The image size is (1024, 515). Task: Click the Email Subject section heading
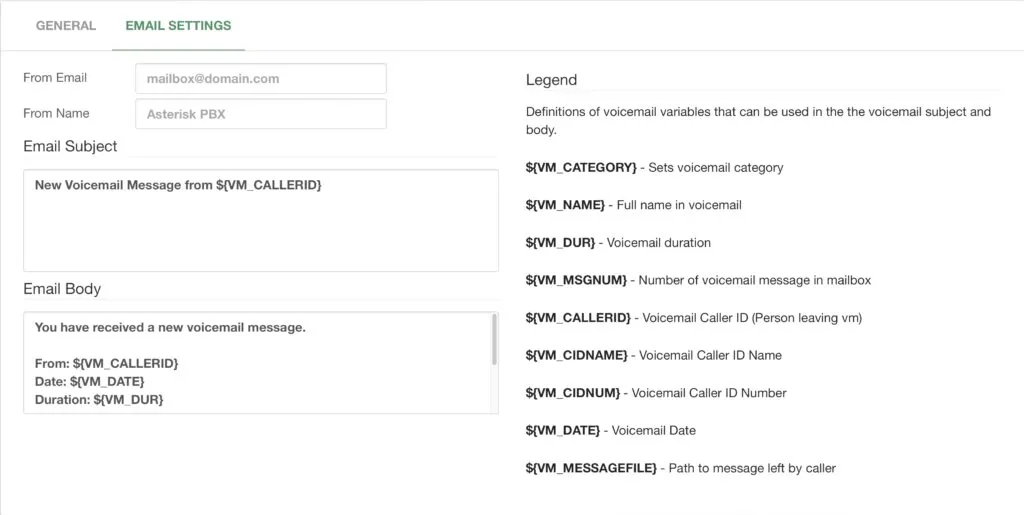pos(71,146)
